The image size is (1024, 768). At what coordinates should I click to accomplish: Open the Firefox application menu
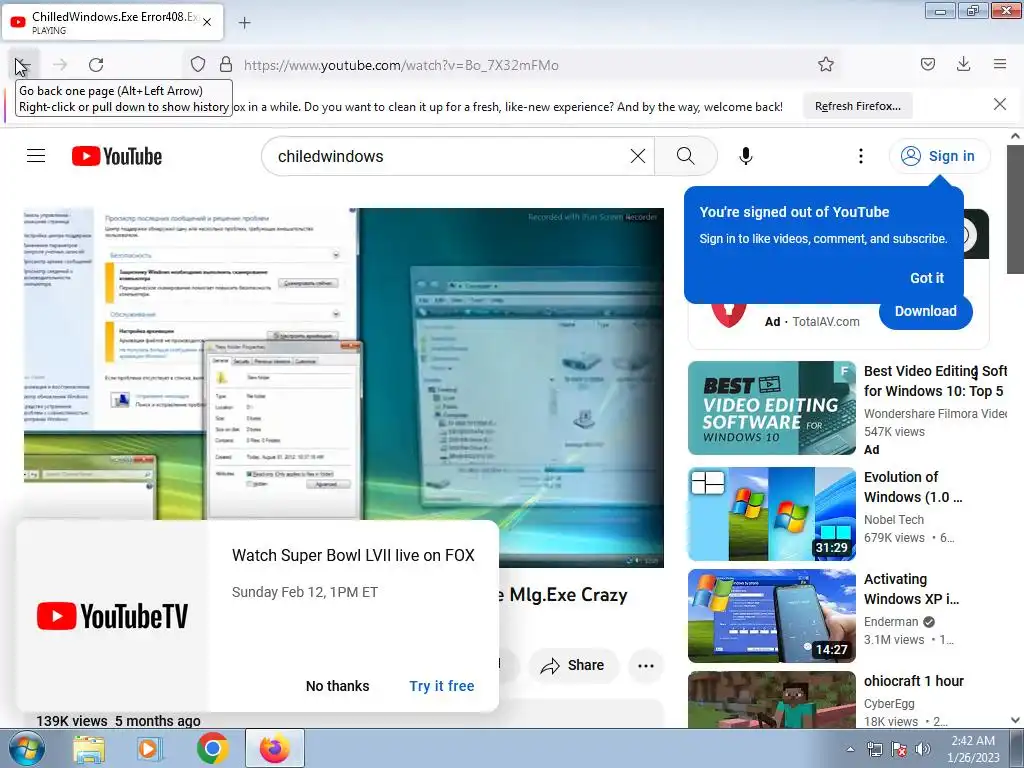click(1000, 64)
